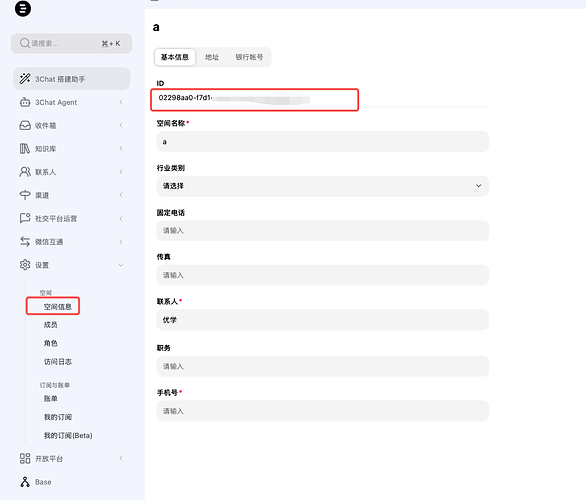Image resolution: width=586 pixels, height=500 pixels.
Task: Switch to the 地址 tab
Action: coord(212,57)
